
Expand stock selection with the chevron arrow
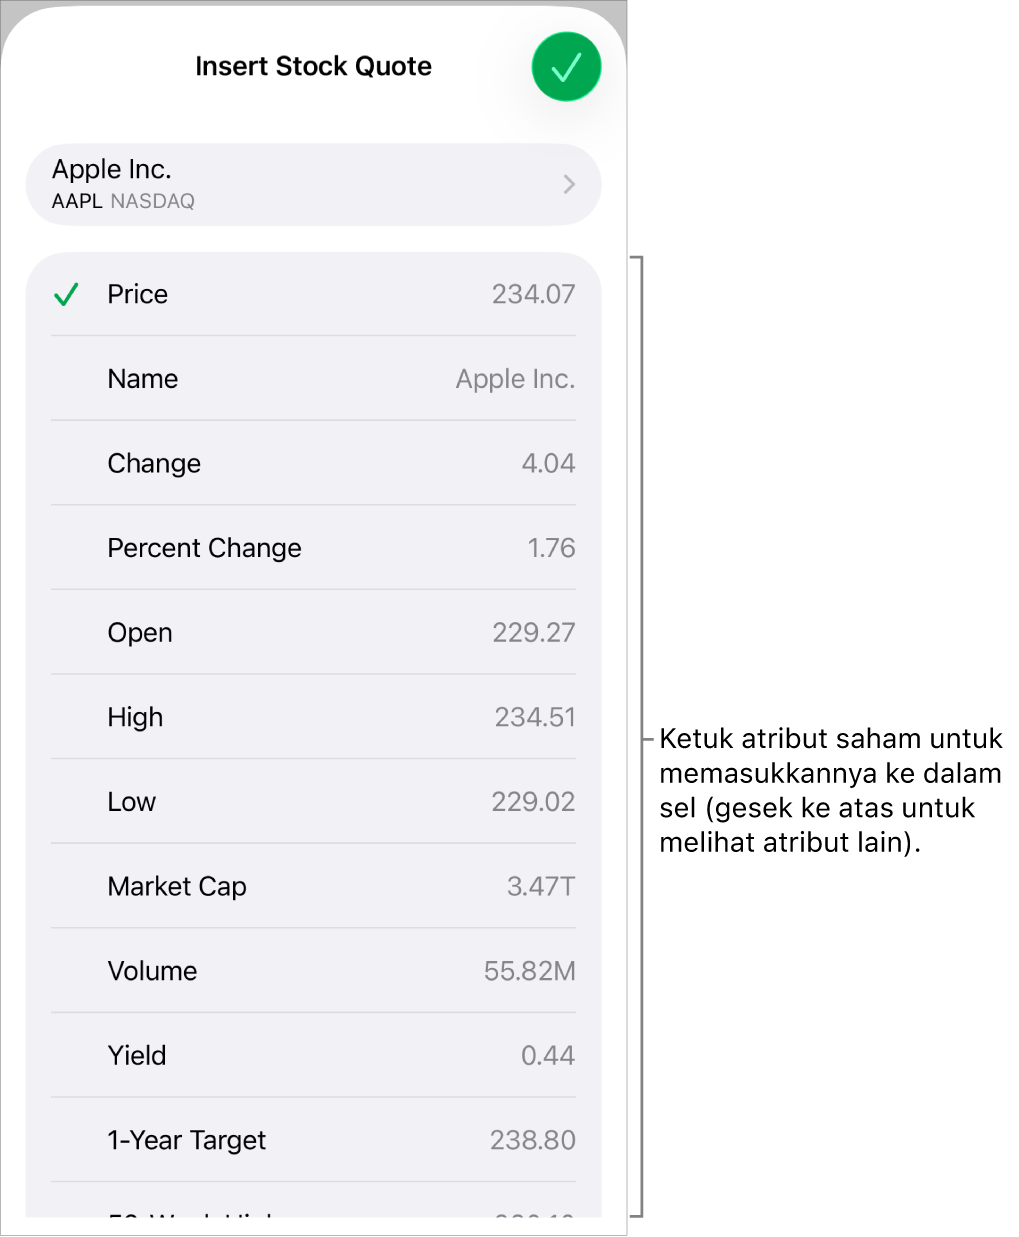(x=568, y=184)
